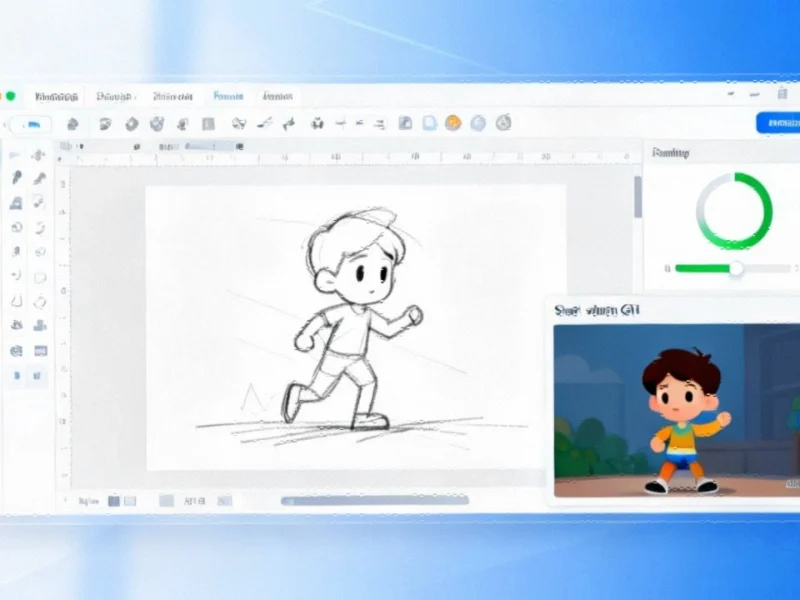Select the move tool atop left toolbox

pyautogui.click(x=39, y=155)
